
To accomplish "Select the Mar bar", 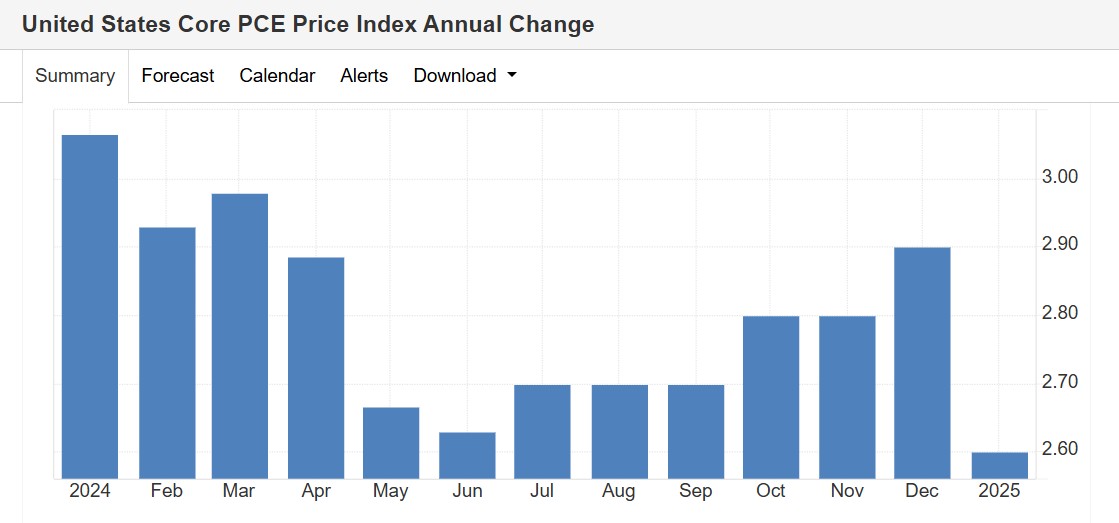I will tap(240, 336).
